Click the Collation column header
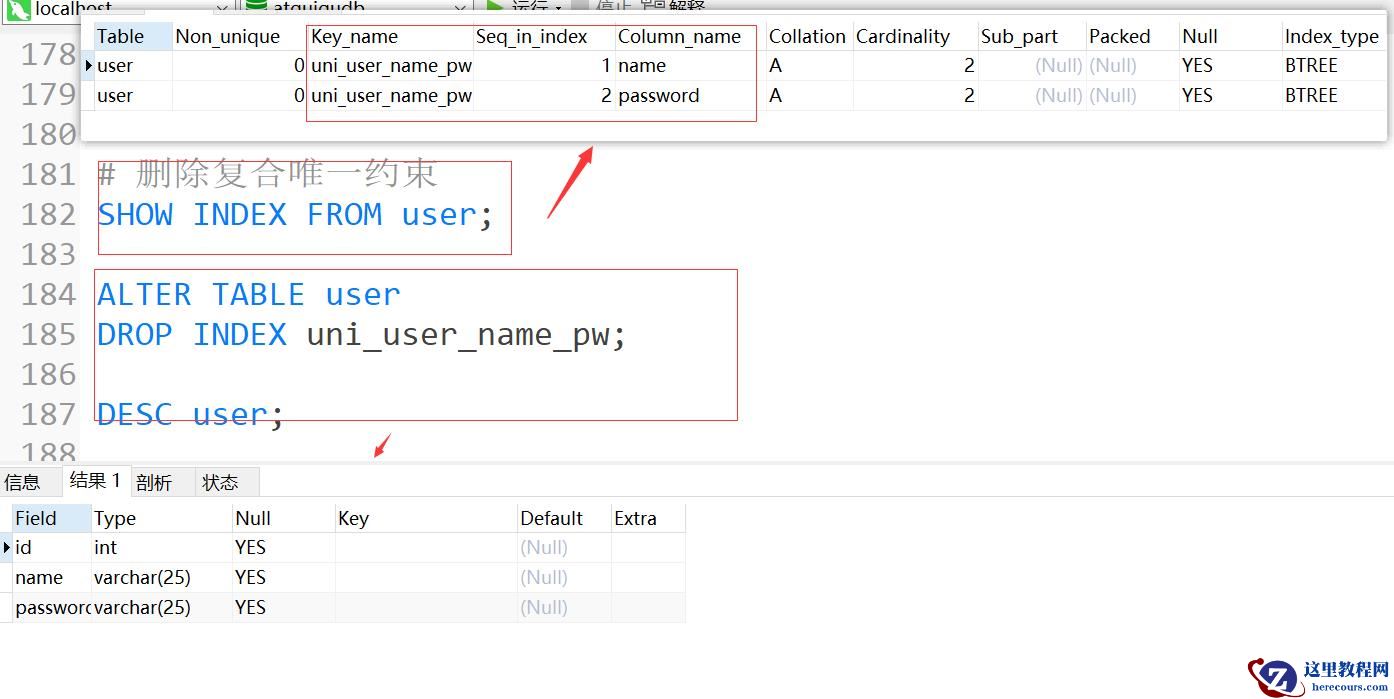Image resolution: width=1394 pixels, height=699 pixels. click(x=809, y=36)
